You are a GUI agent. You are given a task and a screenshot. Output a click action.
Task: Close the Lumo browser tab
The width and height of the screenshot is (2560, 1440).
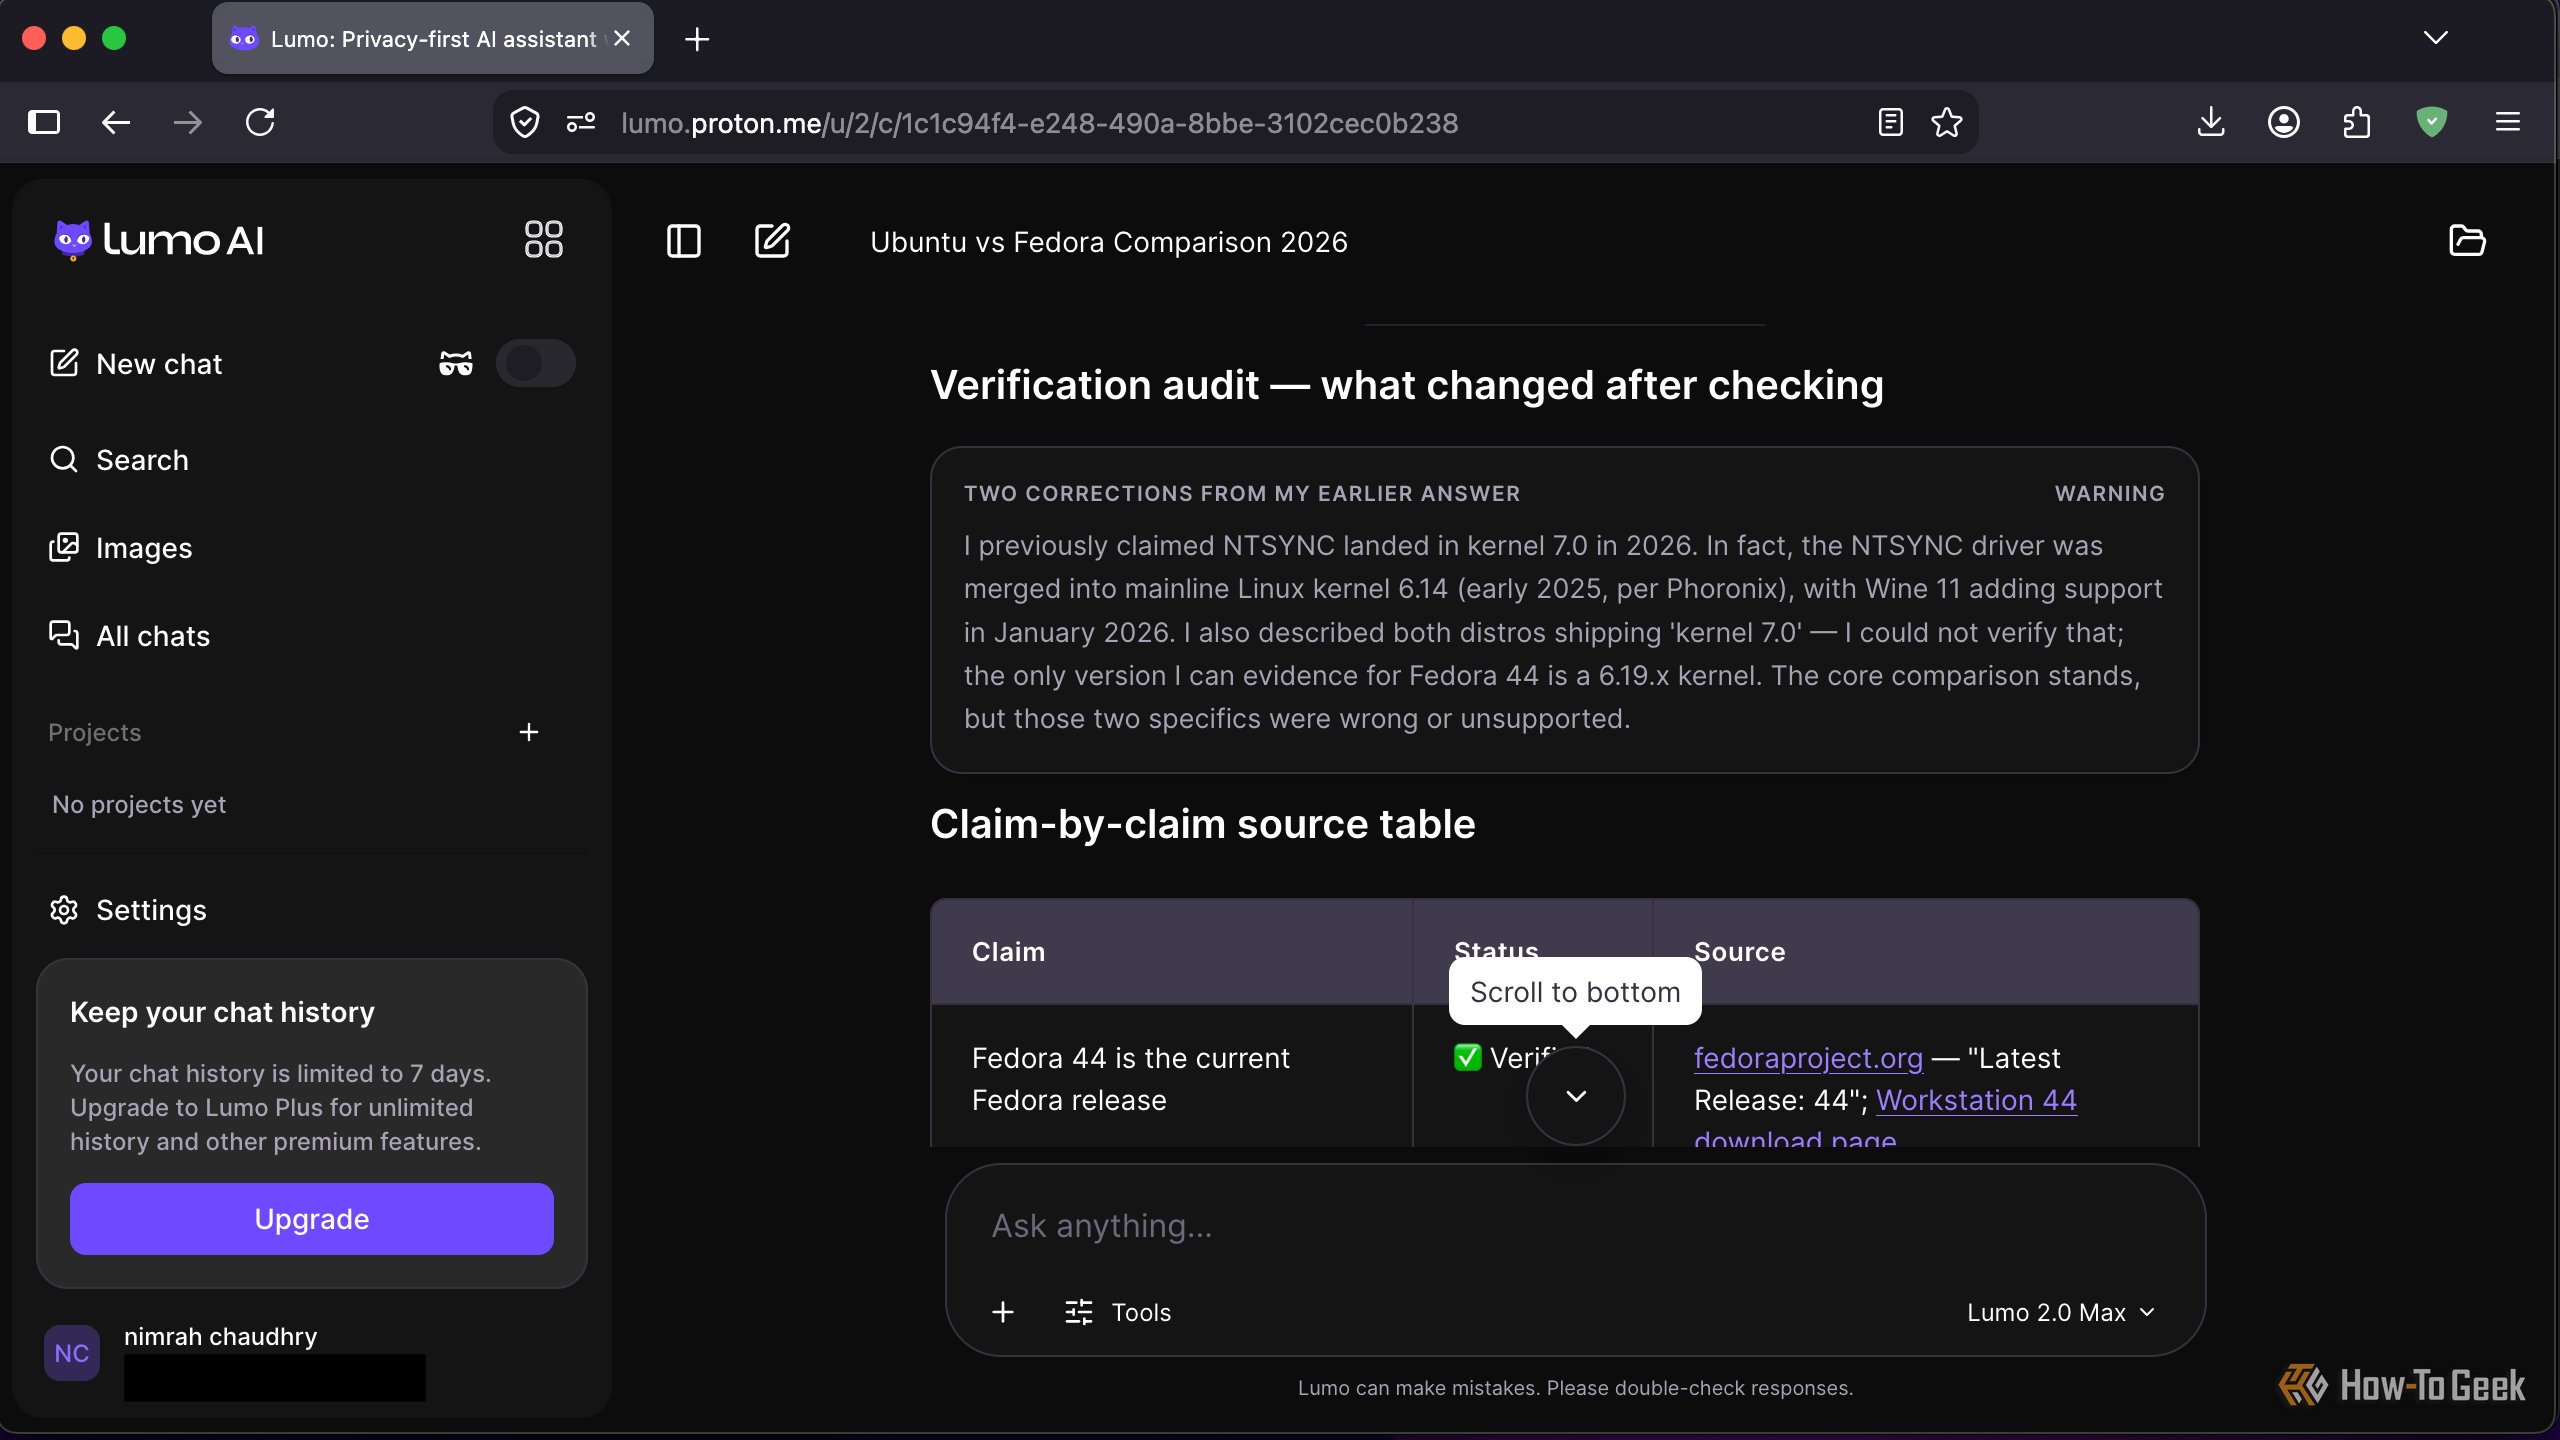pos(622,38)
